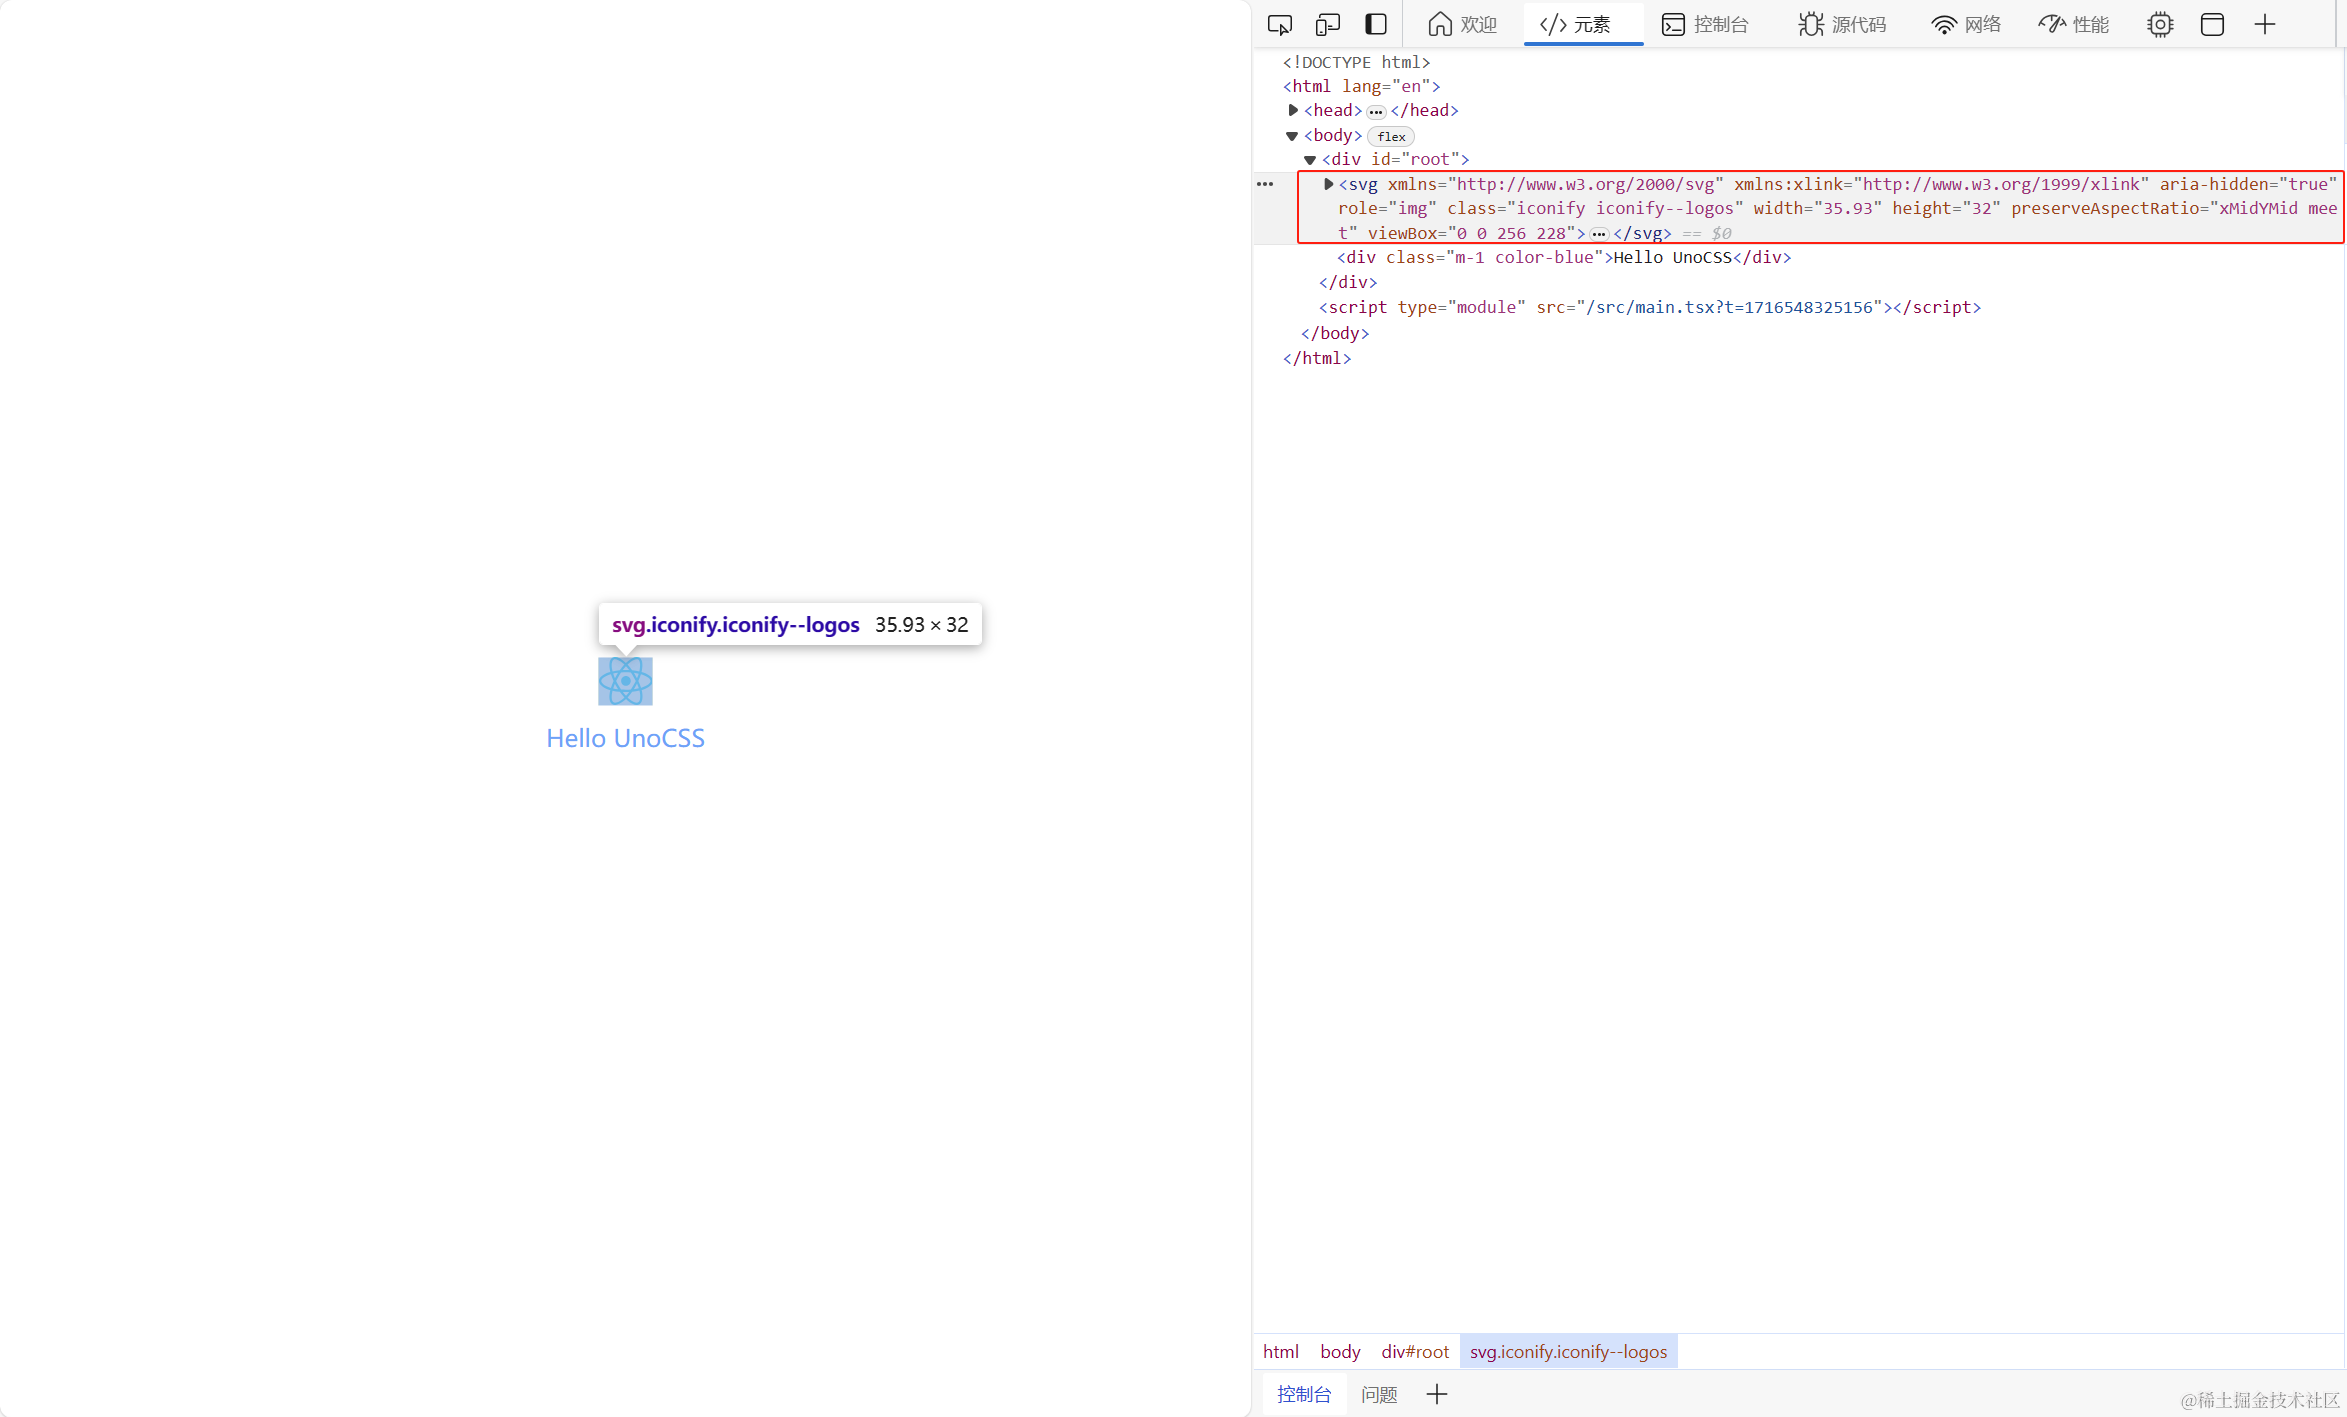Viewport: 2347px width, 1417px height.
Task: Open the 问题 (Issues) tab
Action: click(x=1379, y=1393)
